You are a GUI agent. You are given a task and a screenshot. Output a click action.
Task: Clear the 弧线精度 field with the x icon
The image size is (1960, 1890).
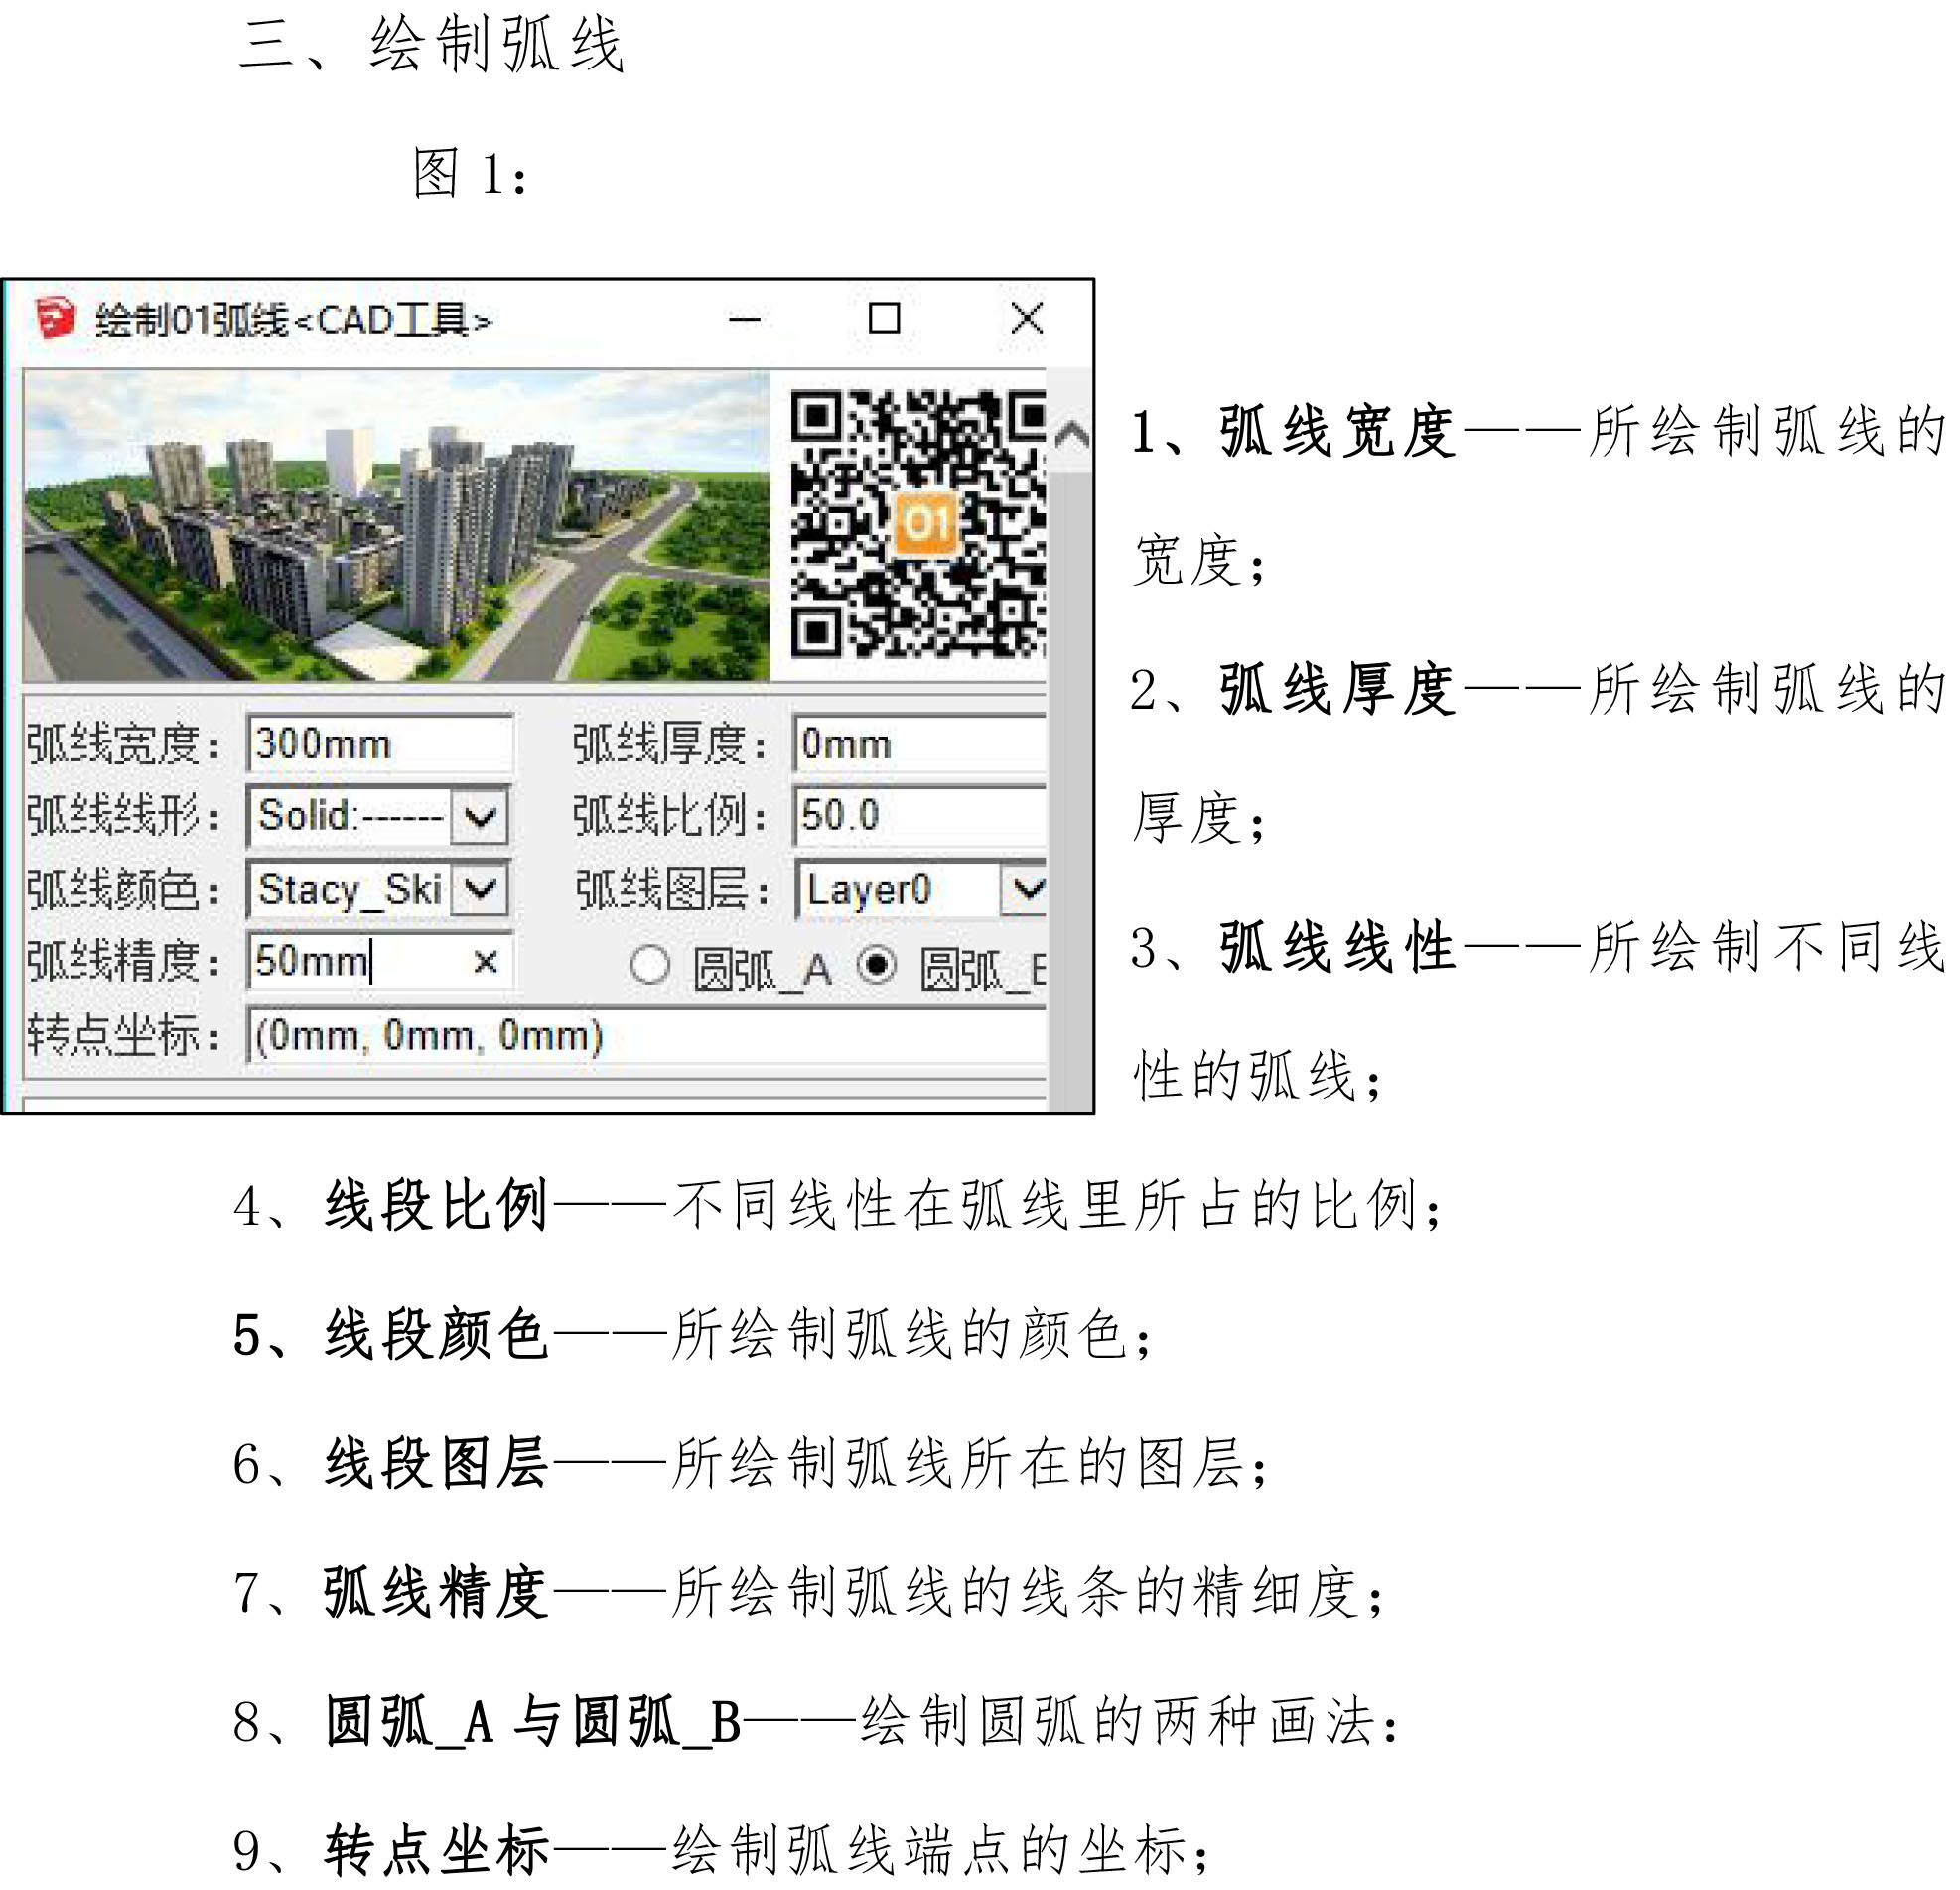[x=485, y=962]
